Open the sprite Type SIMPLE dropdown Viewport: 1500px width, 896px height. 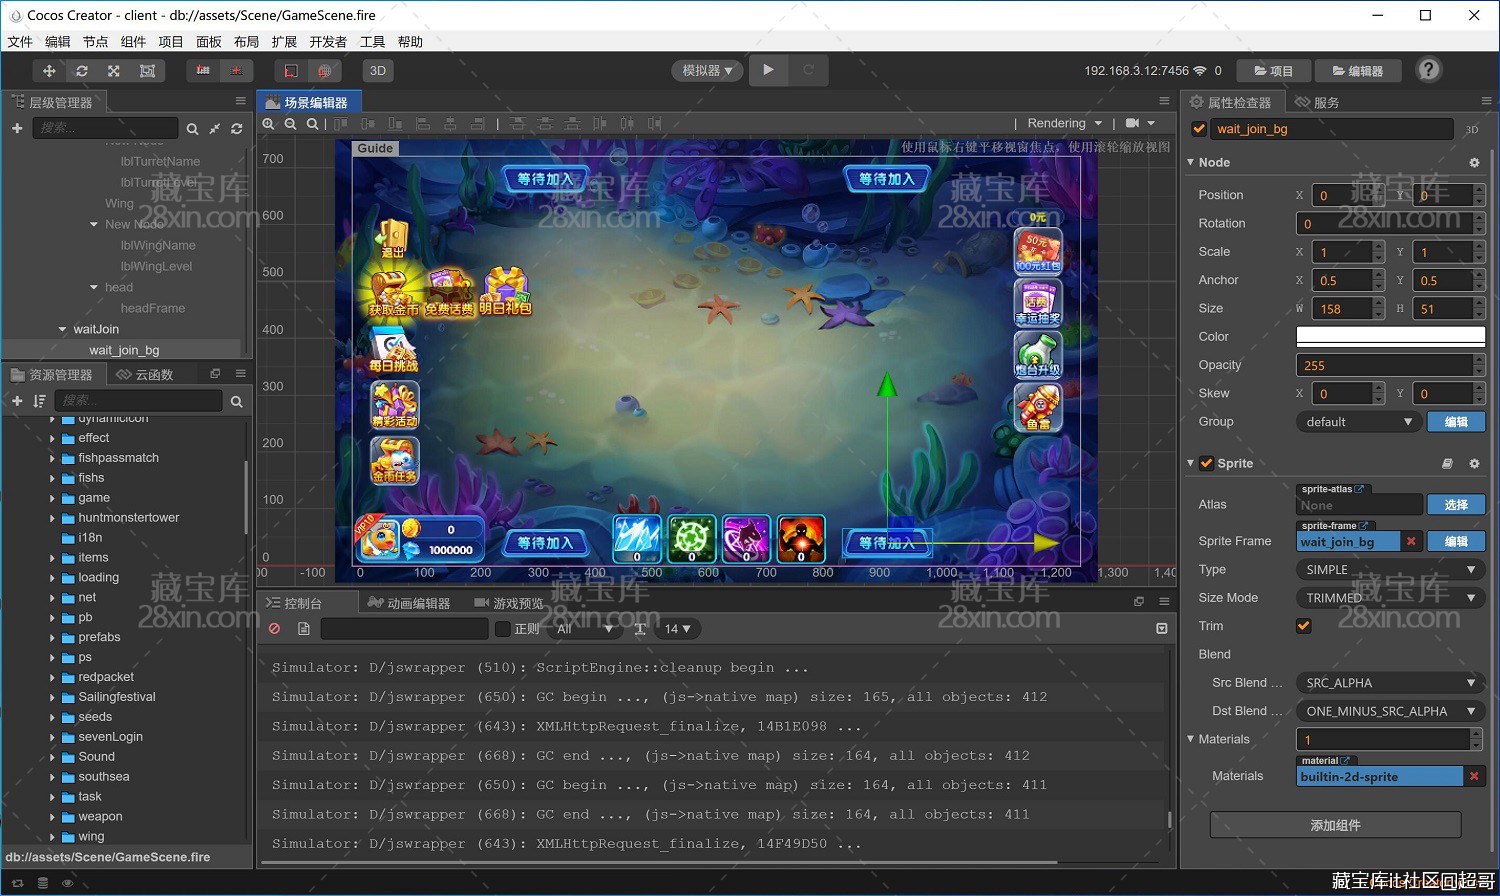click(x=1390, y=570)
